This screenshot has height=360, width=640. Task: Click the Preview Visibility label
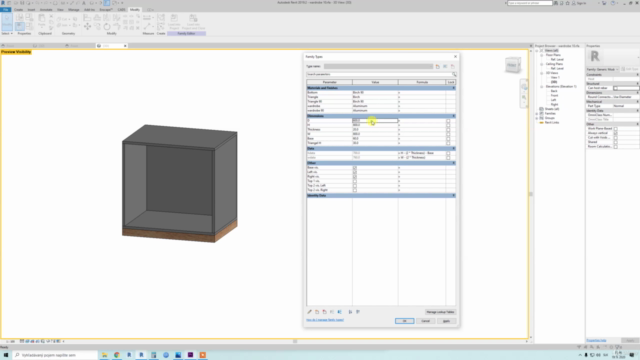pos(16,52)
